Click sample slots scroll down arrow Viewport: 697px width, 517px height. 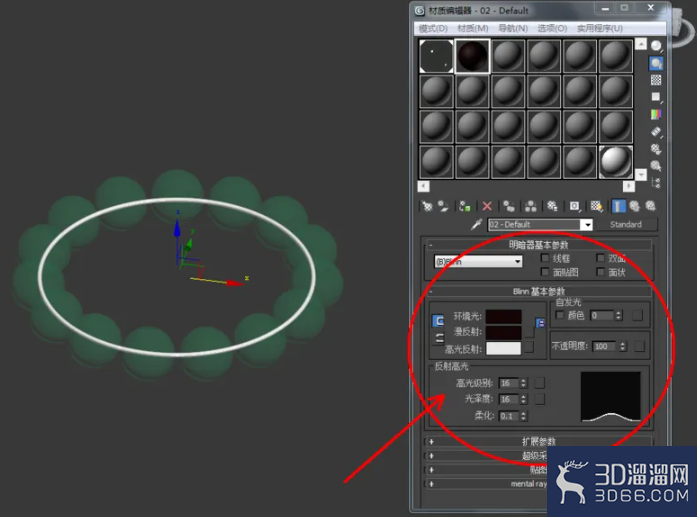641,174
